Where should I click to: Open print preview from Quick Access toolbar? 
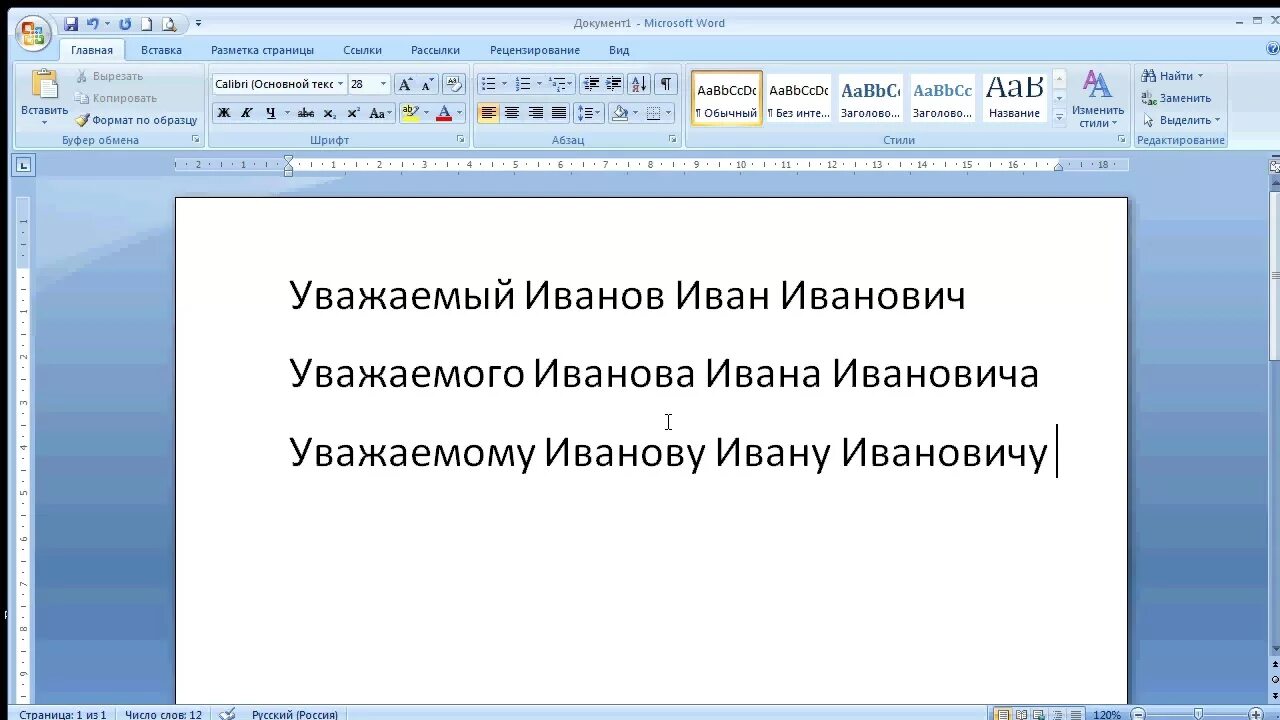pos(169,24)
